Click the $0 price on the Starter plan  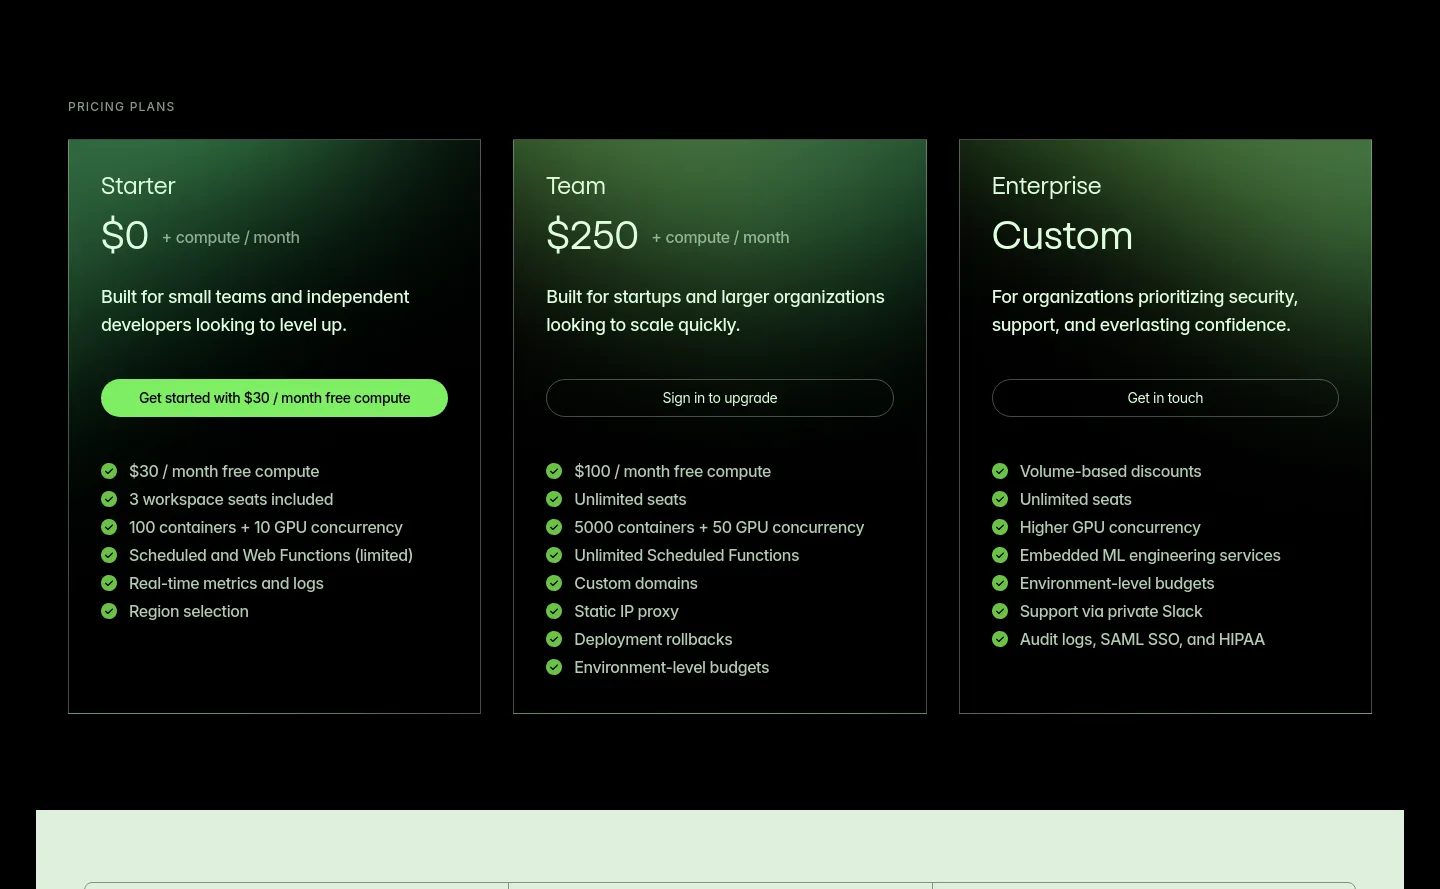(x=125, y=236)
